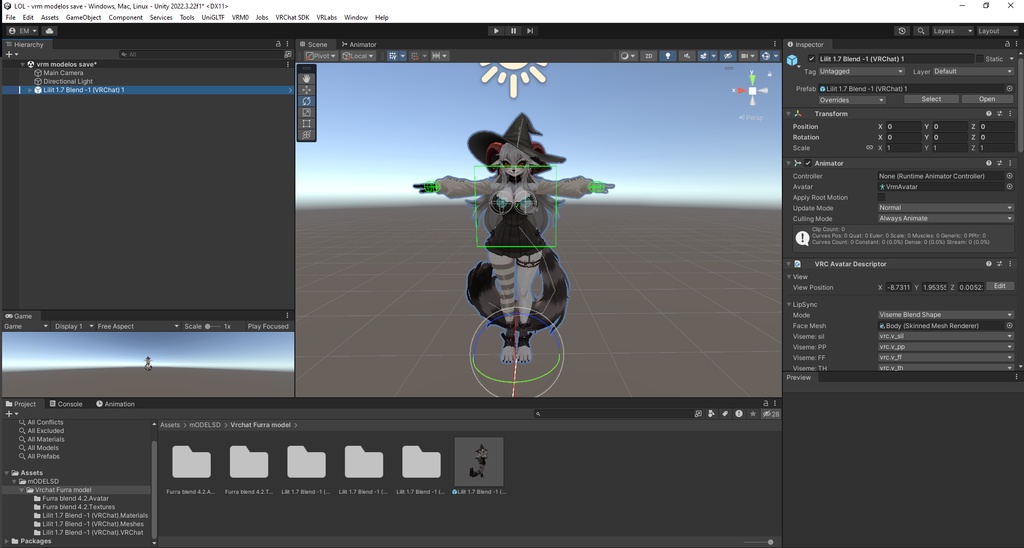Select the Rotate tool in the scene
Image resolution: width=1024 pixels, height=548 pixels.
coord(306,101)
